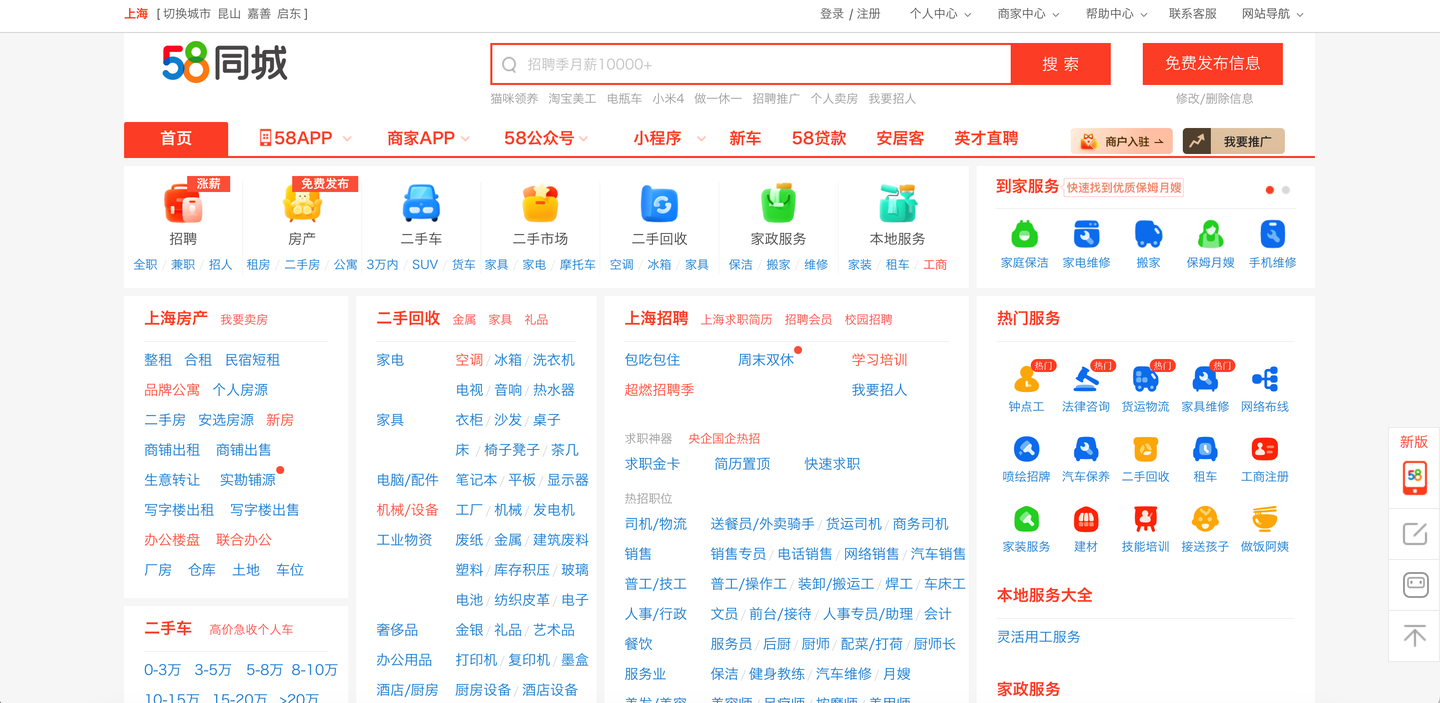Screen dimensions: 1440x703
Task: Click the feedback edit icon in sidebar
Action: pyautogui.click(x=1414, y=534)
